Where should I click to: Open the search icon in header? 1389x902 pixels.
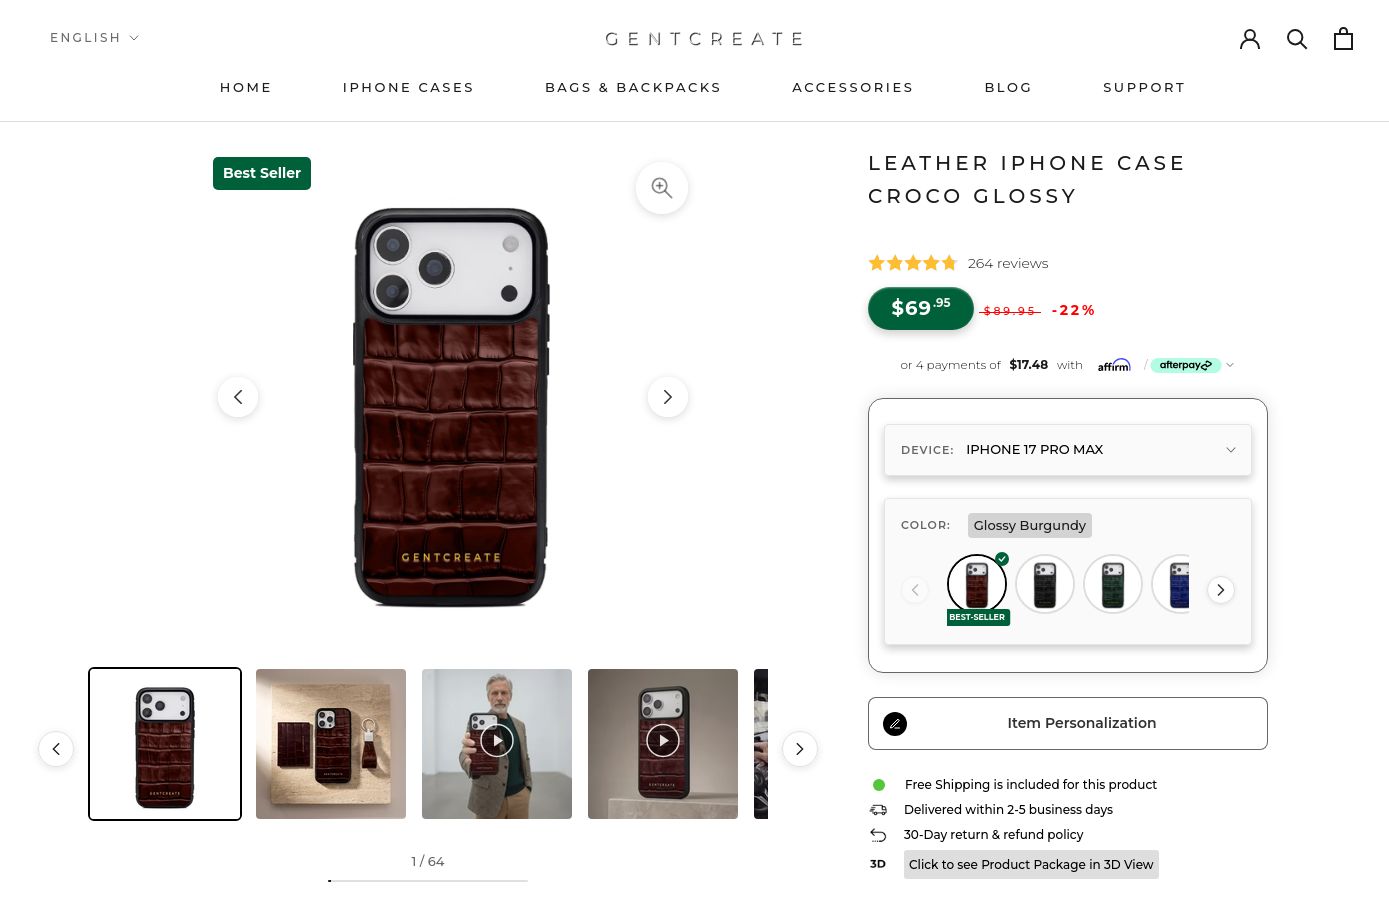tap(1297, 39)
